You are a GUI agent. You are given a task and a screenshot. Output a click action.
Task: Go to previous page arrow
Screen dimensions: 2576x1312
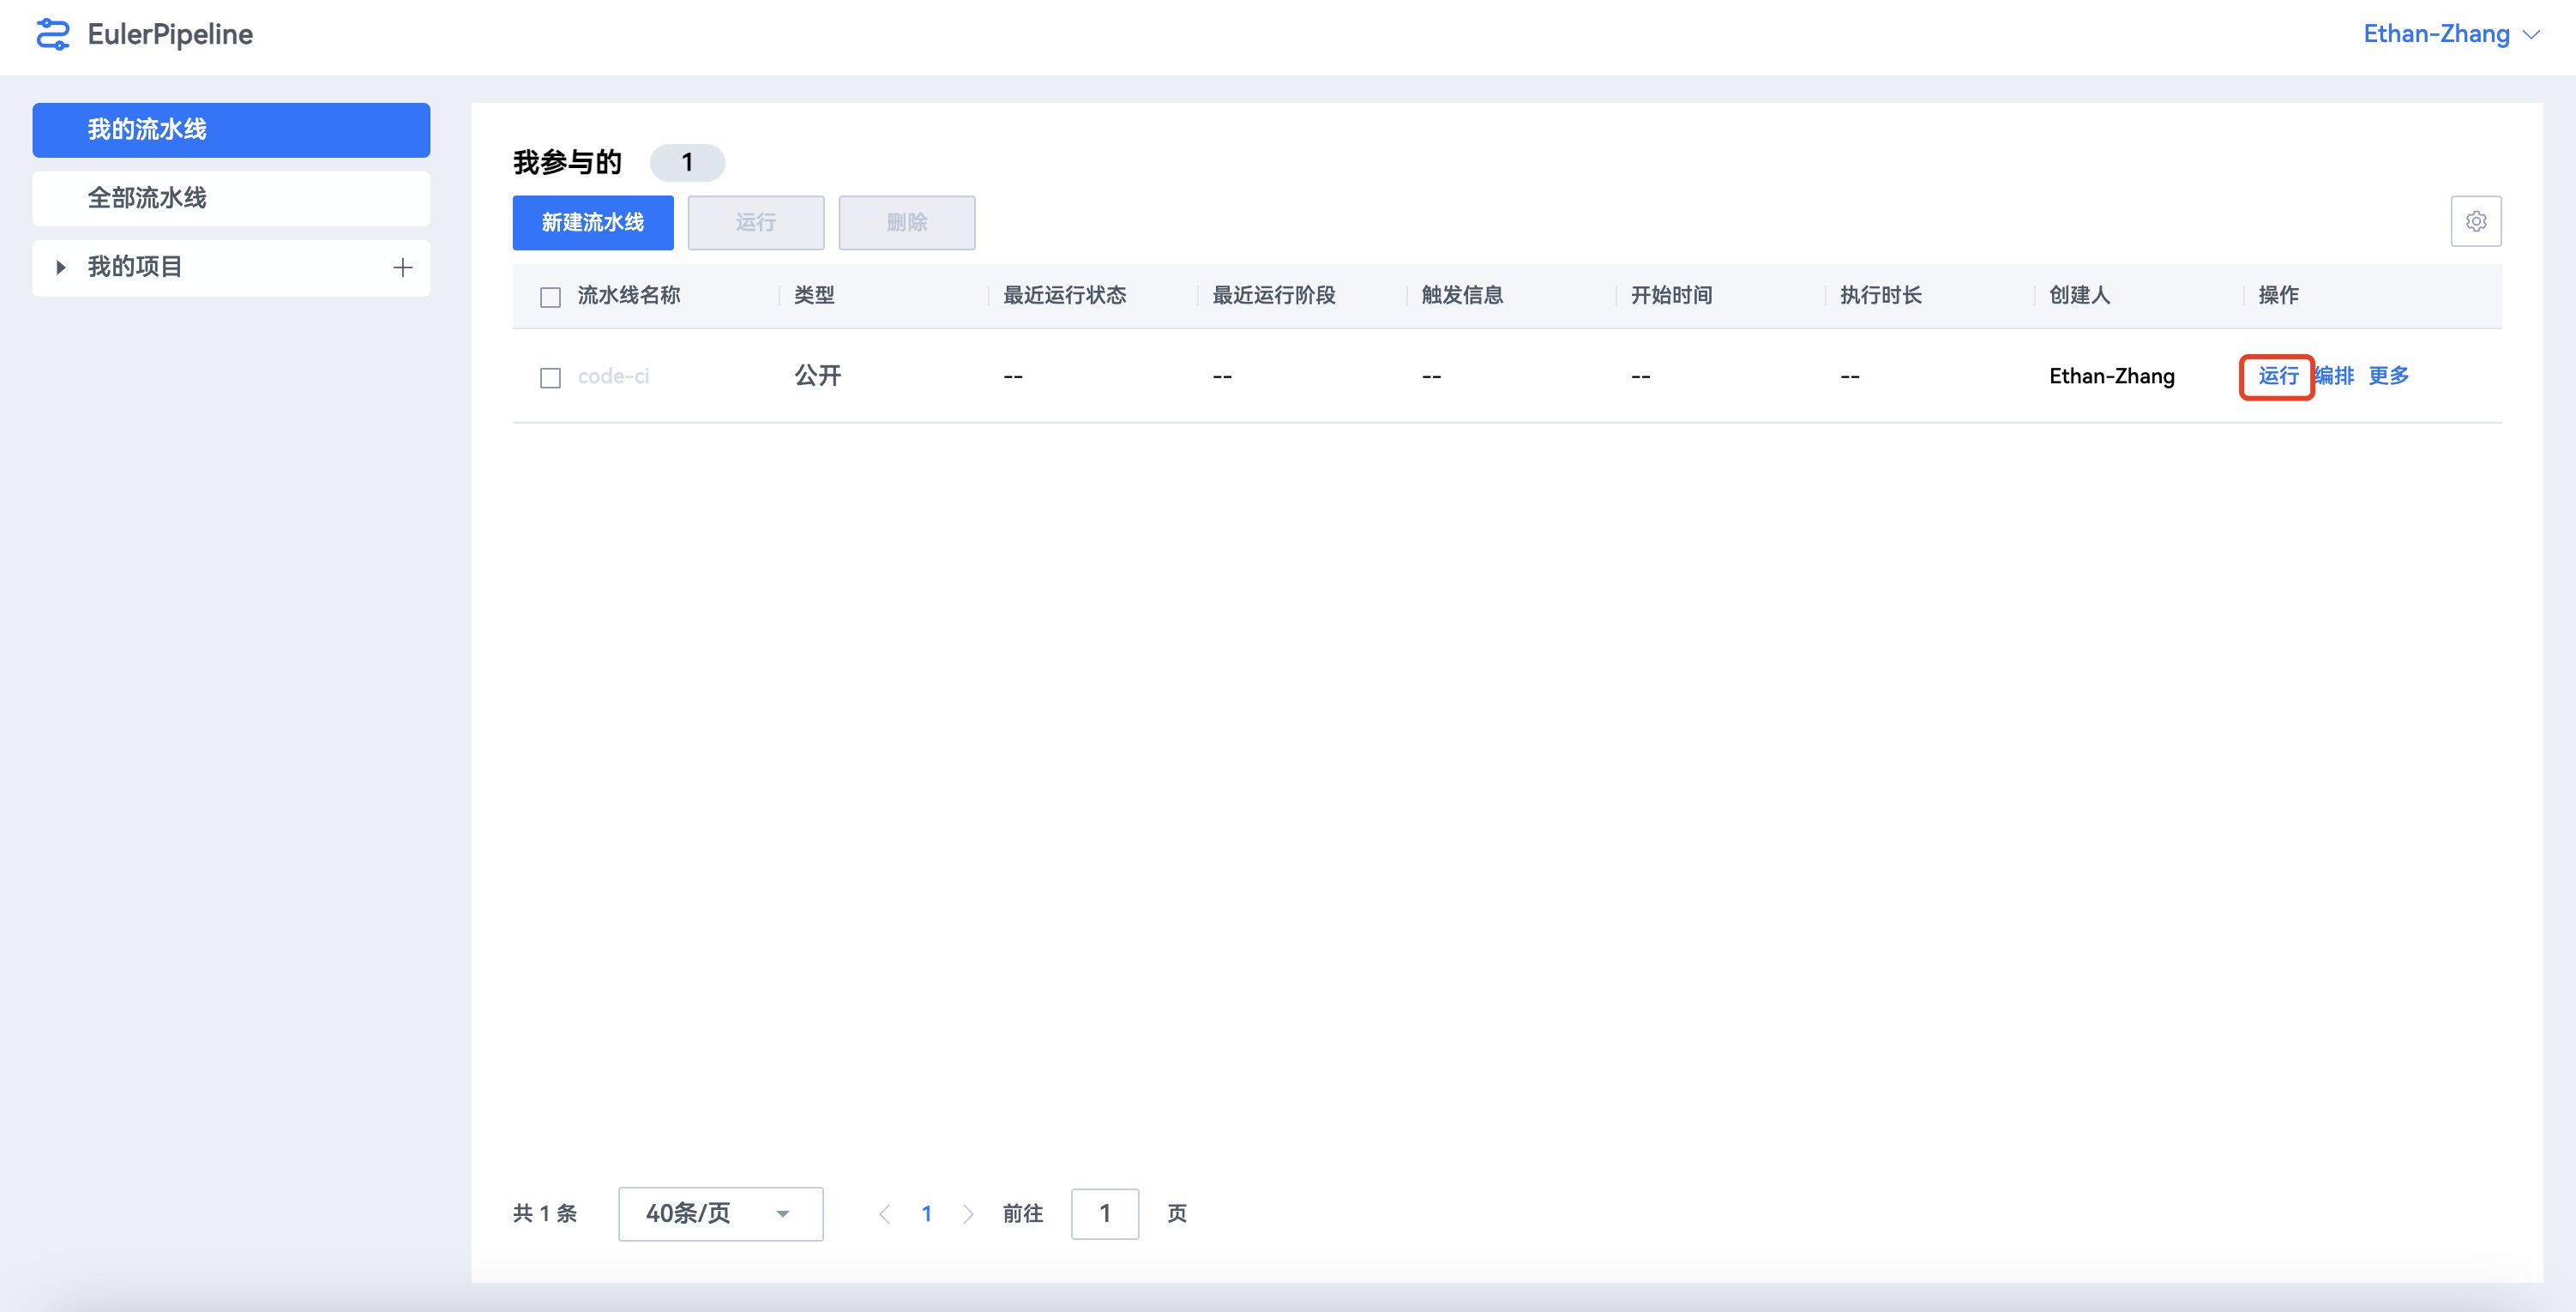(x=884, y=1213)
